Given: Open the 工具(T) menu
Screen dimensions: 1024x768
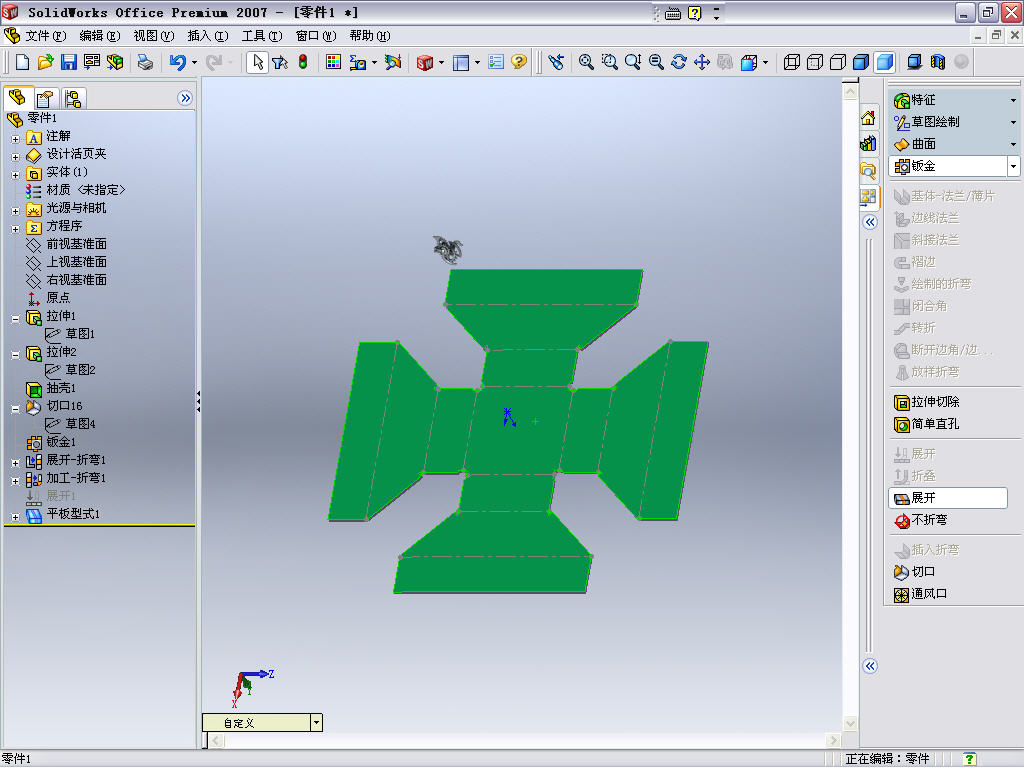Looking at the screenshot, I should pyautogui.click(x=262, y=35).
